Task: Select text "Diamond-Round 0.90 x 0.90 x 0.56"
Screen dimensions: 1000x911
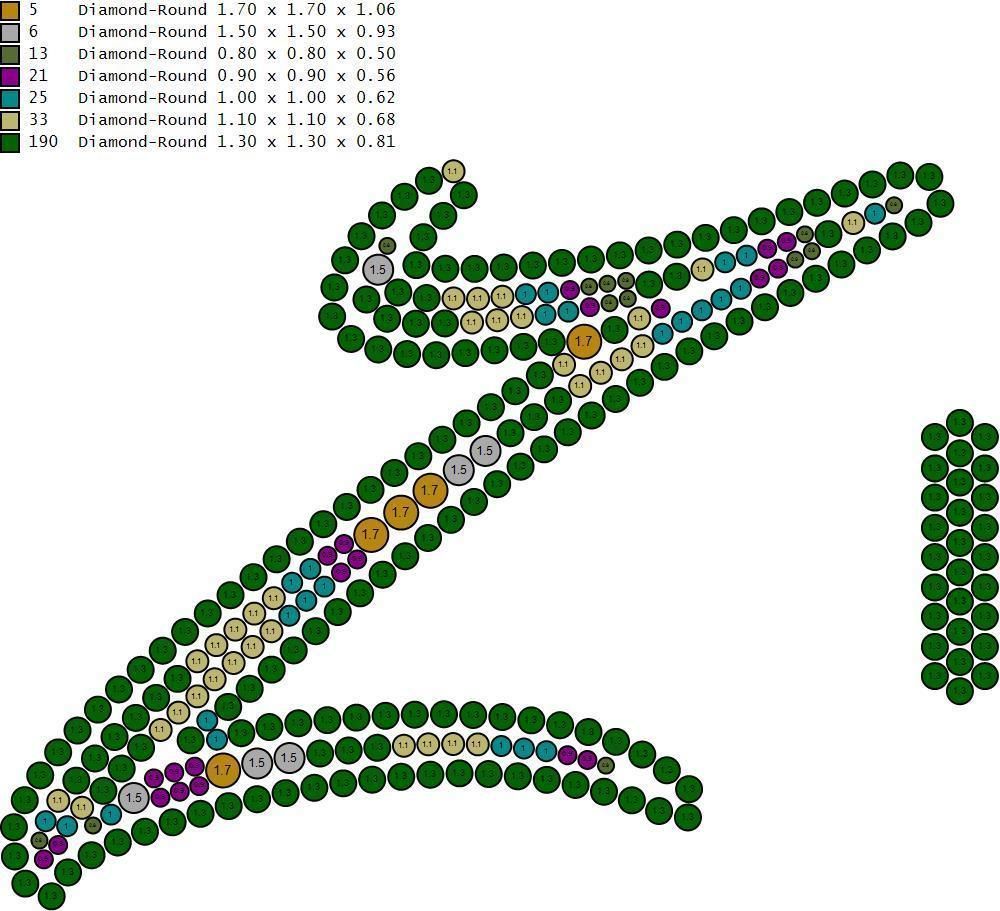Action: [237, 75]
